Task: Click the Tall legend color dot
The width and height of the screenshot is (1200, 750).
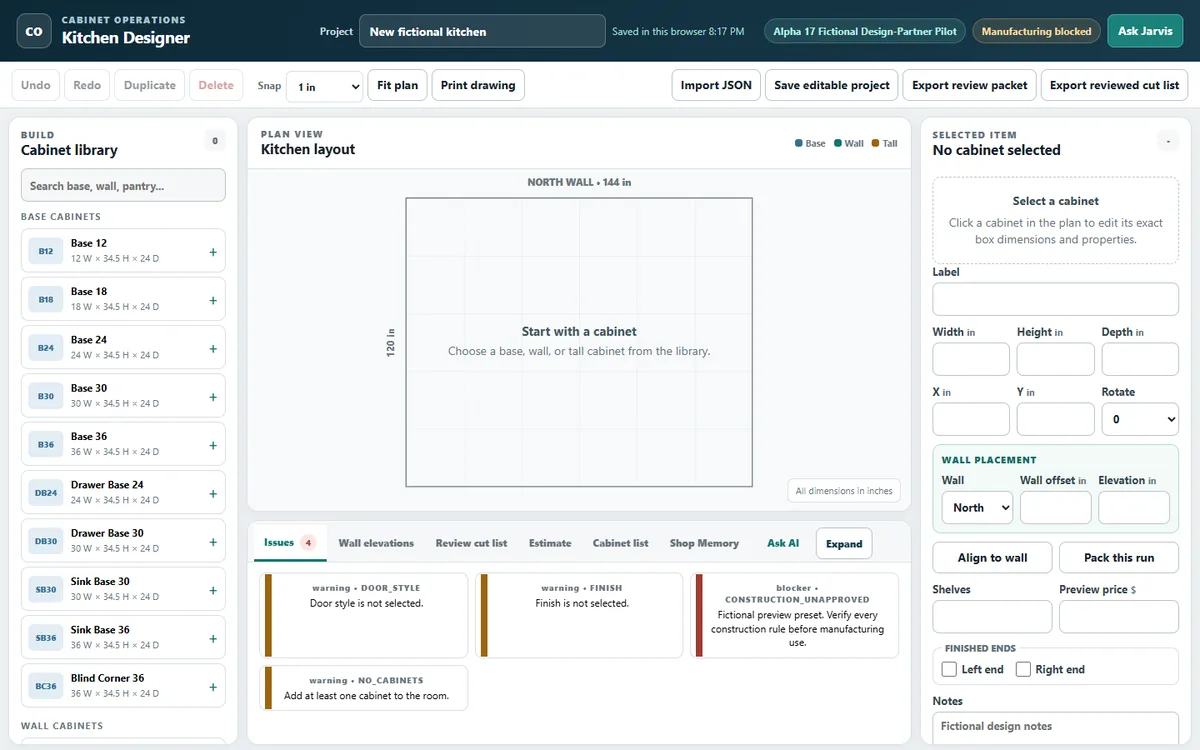Action: point(875,144)
